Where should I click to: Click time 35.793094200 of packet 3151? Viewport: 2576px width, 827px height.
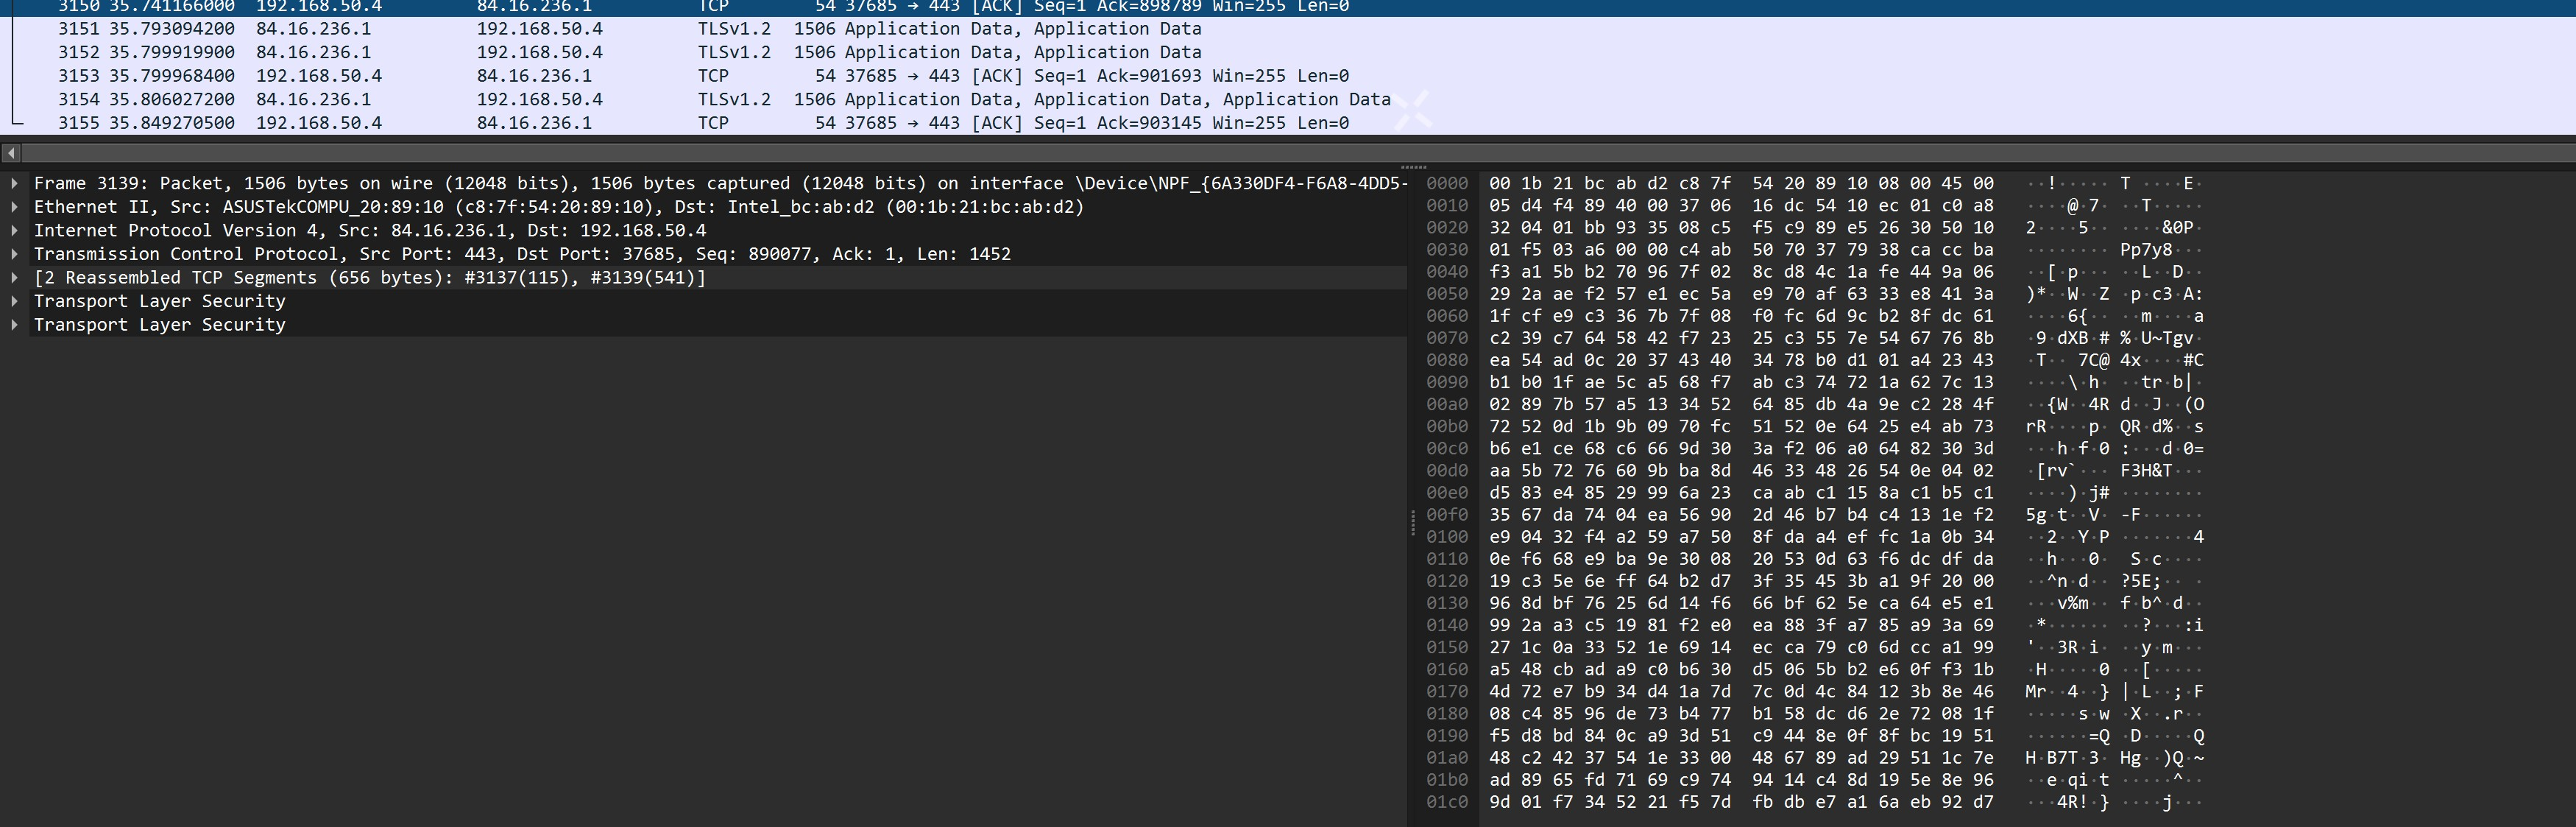(x=172, y=29)
